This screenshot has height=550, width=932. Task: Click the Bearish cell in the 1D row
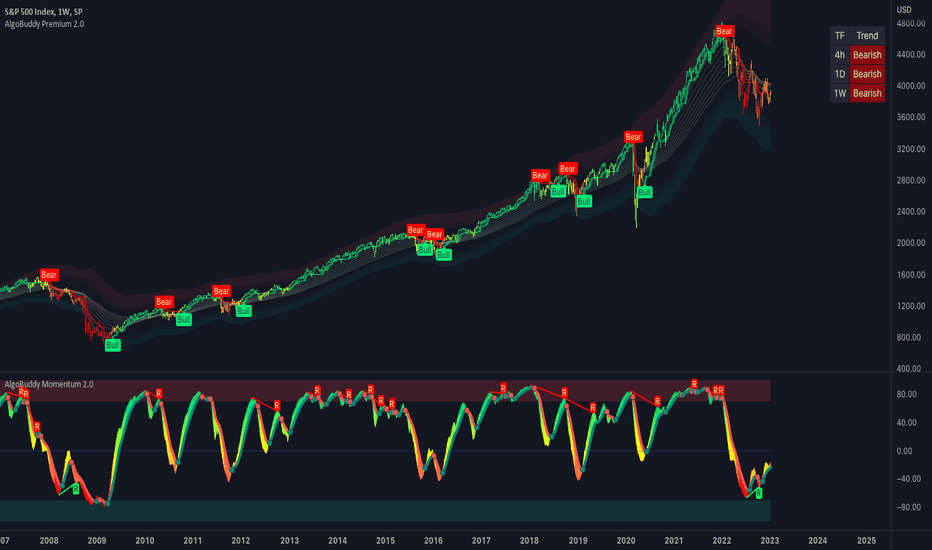point(867,74)
